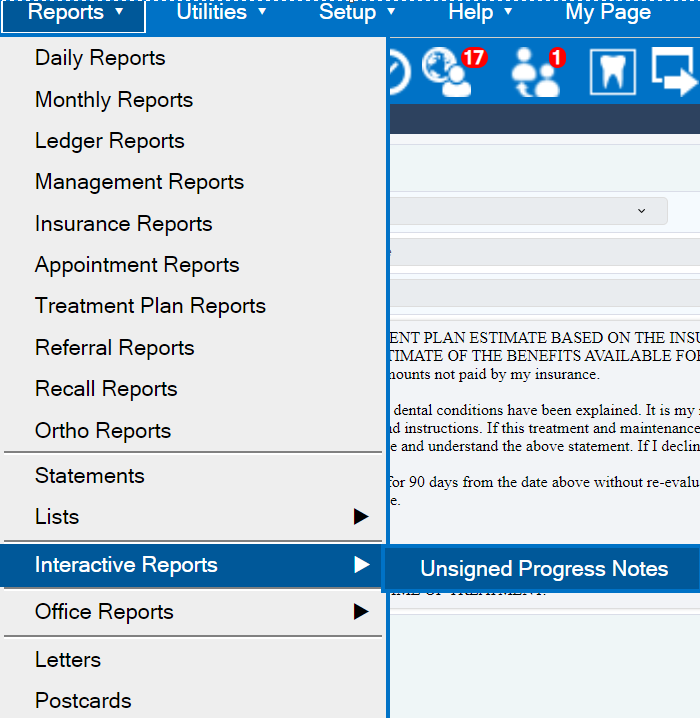Image resolution: width=700 pixels, height=718 pixels.
Task: Select Ledger Reports
Action: [192, 141]
